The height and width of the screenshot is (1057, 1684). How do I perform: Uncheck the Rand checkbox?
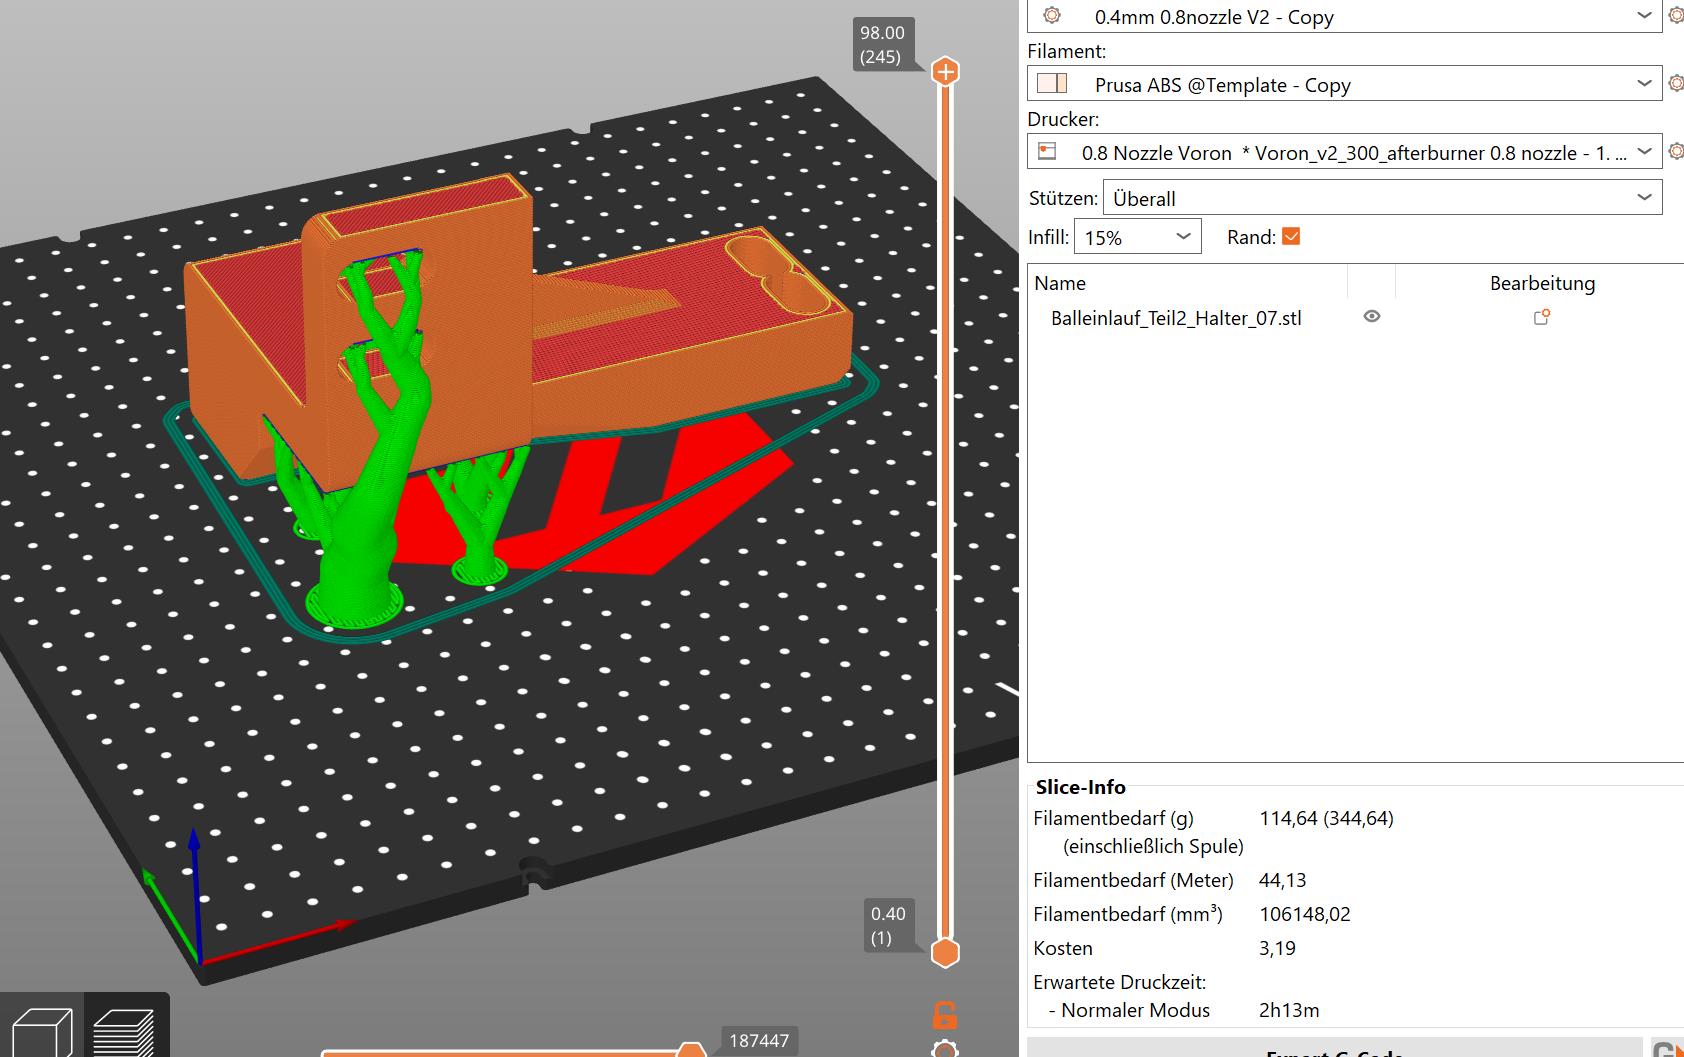click(x=1291, y=236)
